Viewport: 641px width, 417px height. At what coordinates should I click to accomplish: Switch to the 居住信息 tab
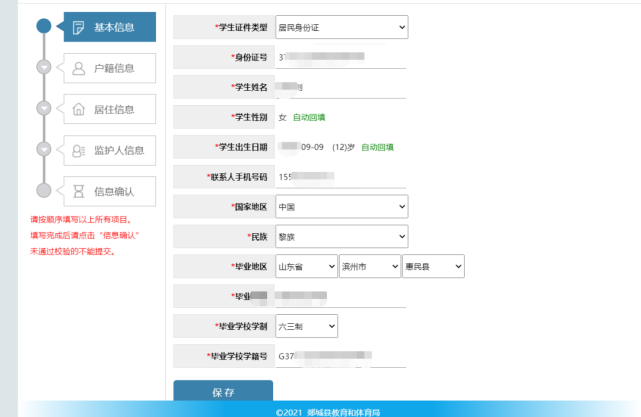pyautogui.click(x=110, y=109)
